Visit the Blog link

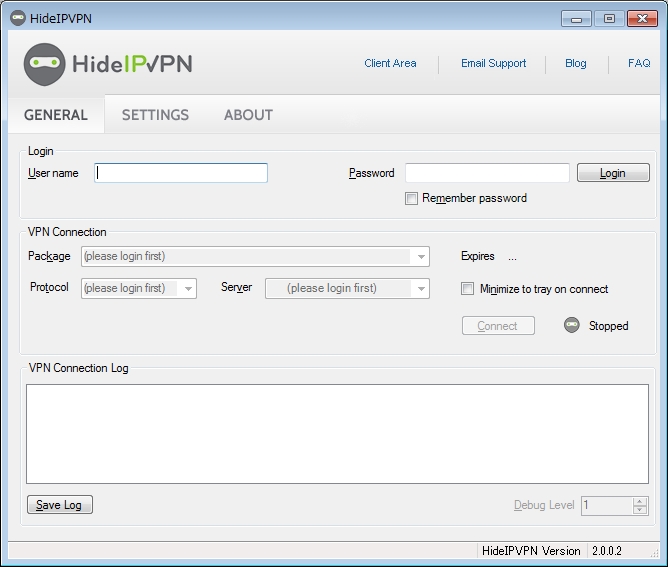click(576, 63)
